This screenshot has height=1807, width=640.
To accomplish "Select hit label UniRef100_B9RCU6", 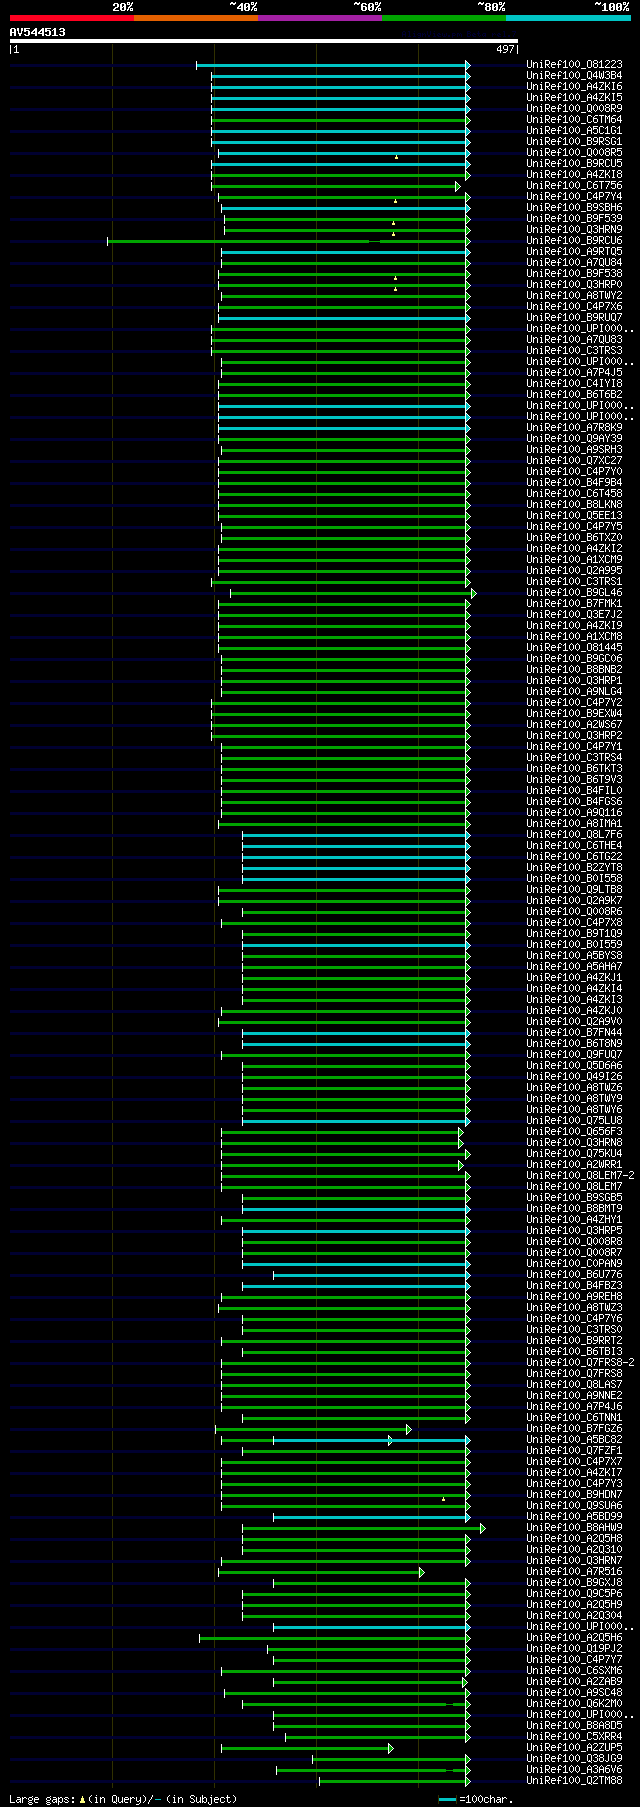I will coord(574,241).
